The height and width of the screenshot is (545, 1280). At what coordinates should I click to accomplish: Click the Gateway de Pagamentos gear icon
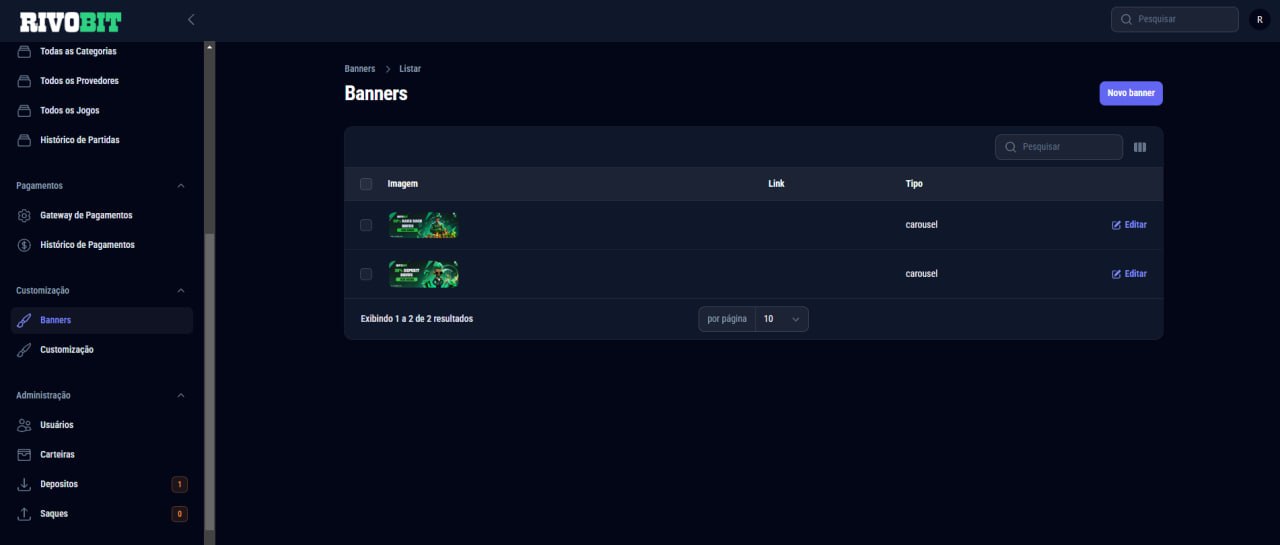coord(24,215)
